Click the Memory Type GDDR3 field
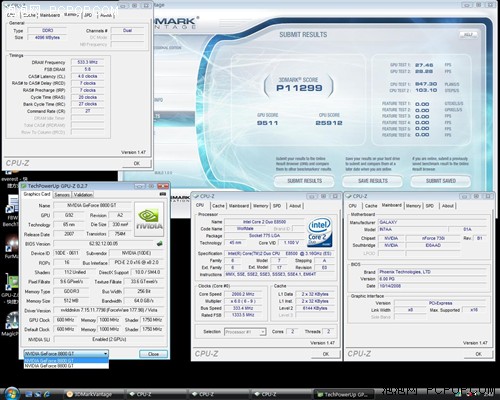Viewport: 500px width, 400px height. pos(71,291)
